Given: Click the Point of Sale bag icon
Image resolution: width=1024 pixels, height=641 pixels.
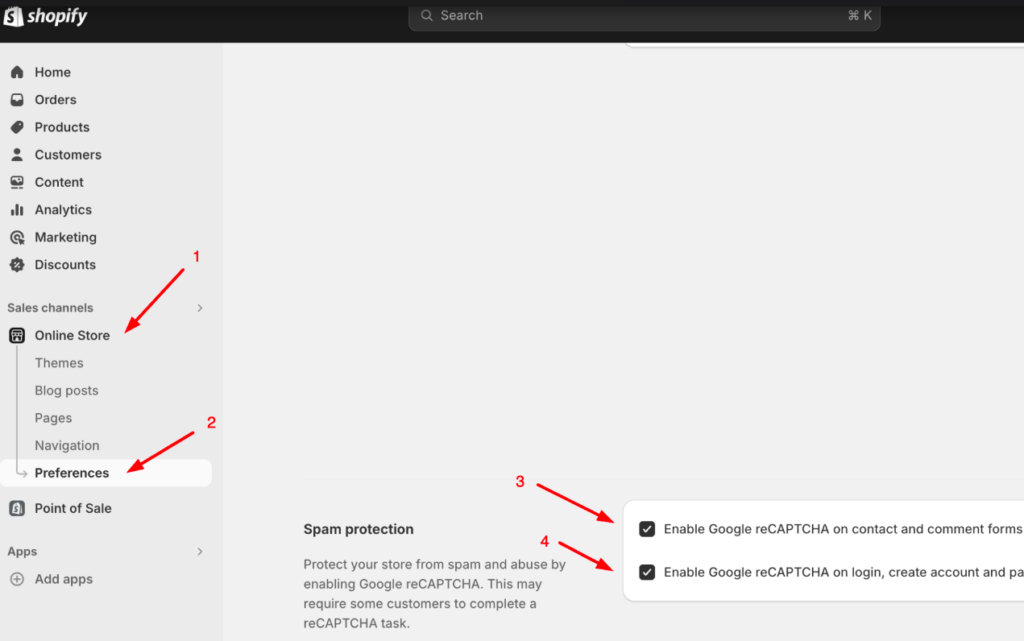Looking at the screenshot, I should pyautogui.click(x=17, y=508).
